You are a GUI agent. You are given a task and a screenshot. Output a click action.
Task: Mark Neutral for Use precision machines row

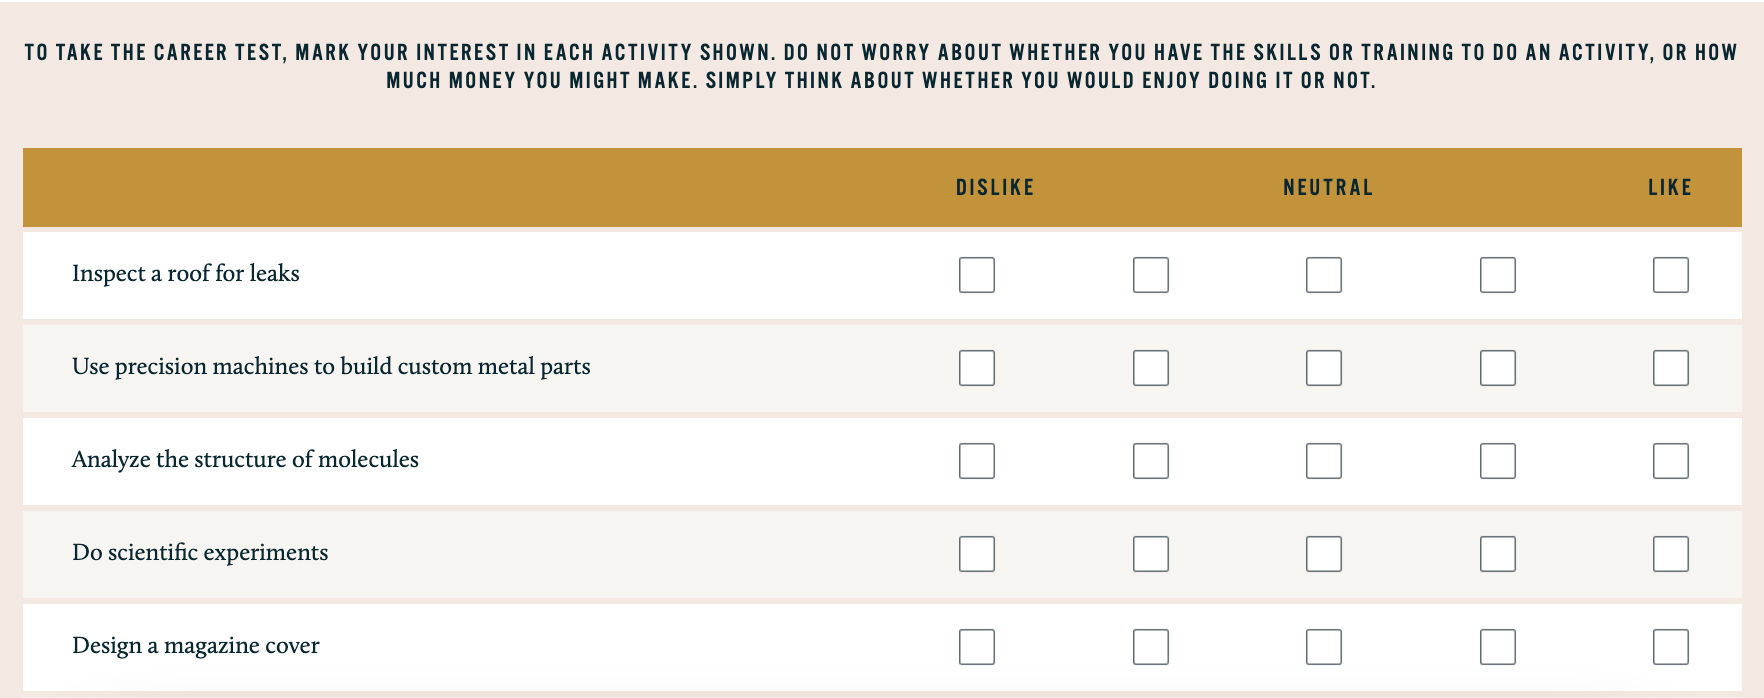(x=1324, y=368)
